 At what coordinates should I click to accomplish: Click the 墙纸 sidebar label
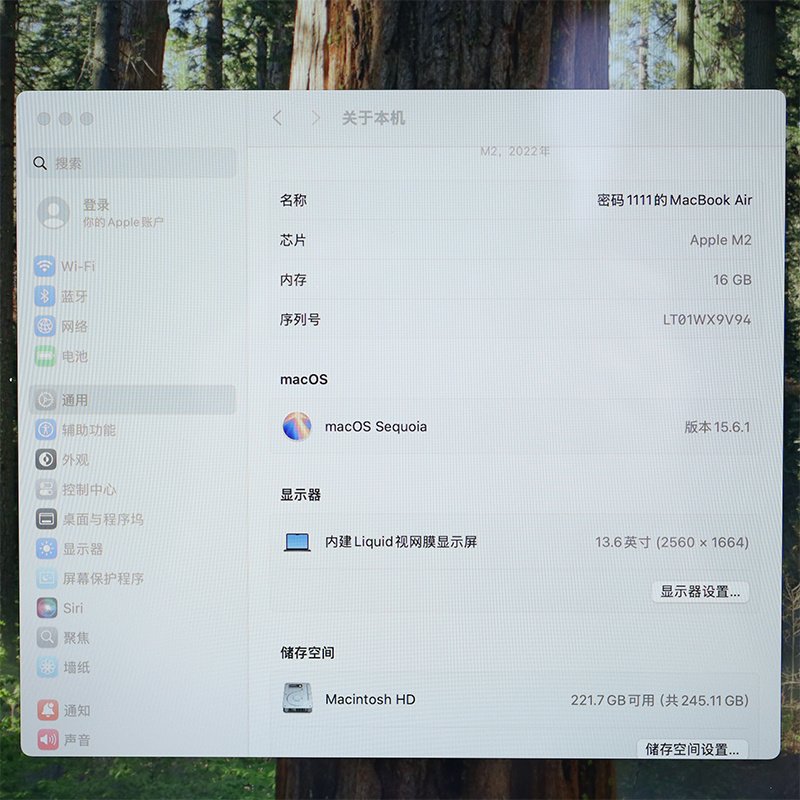[77, 667]
